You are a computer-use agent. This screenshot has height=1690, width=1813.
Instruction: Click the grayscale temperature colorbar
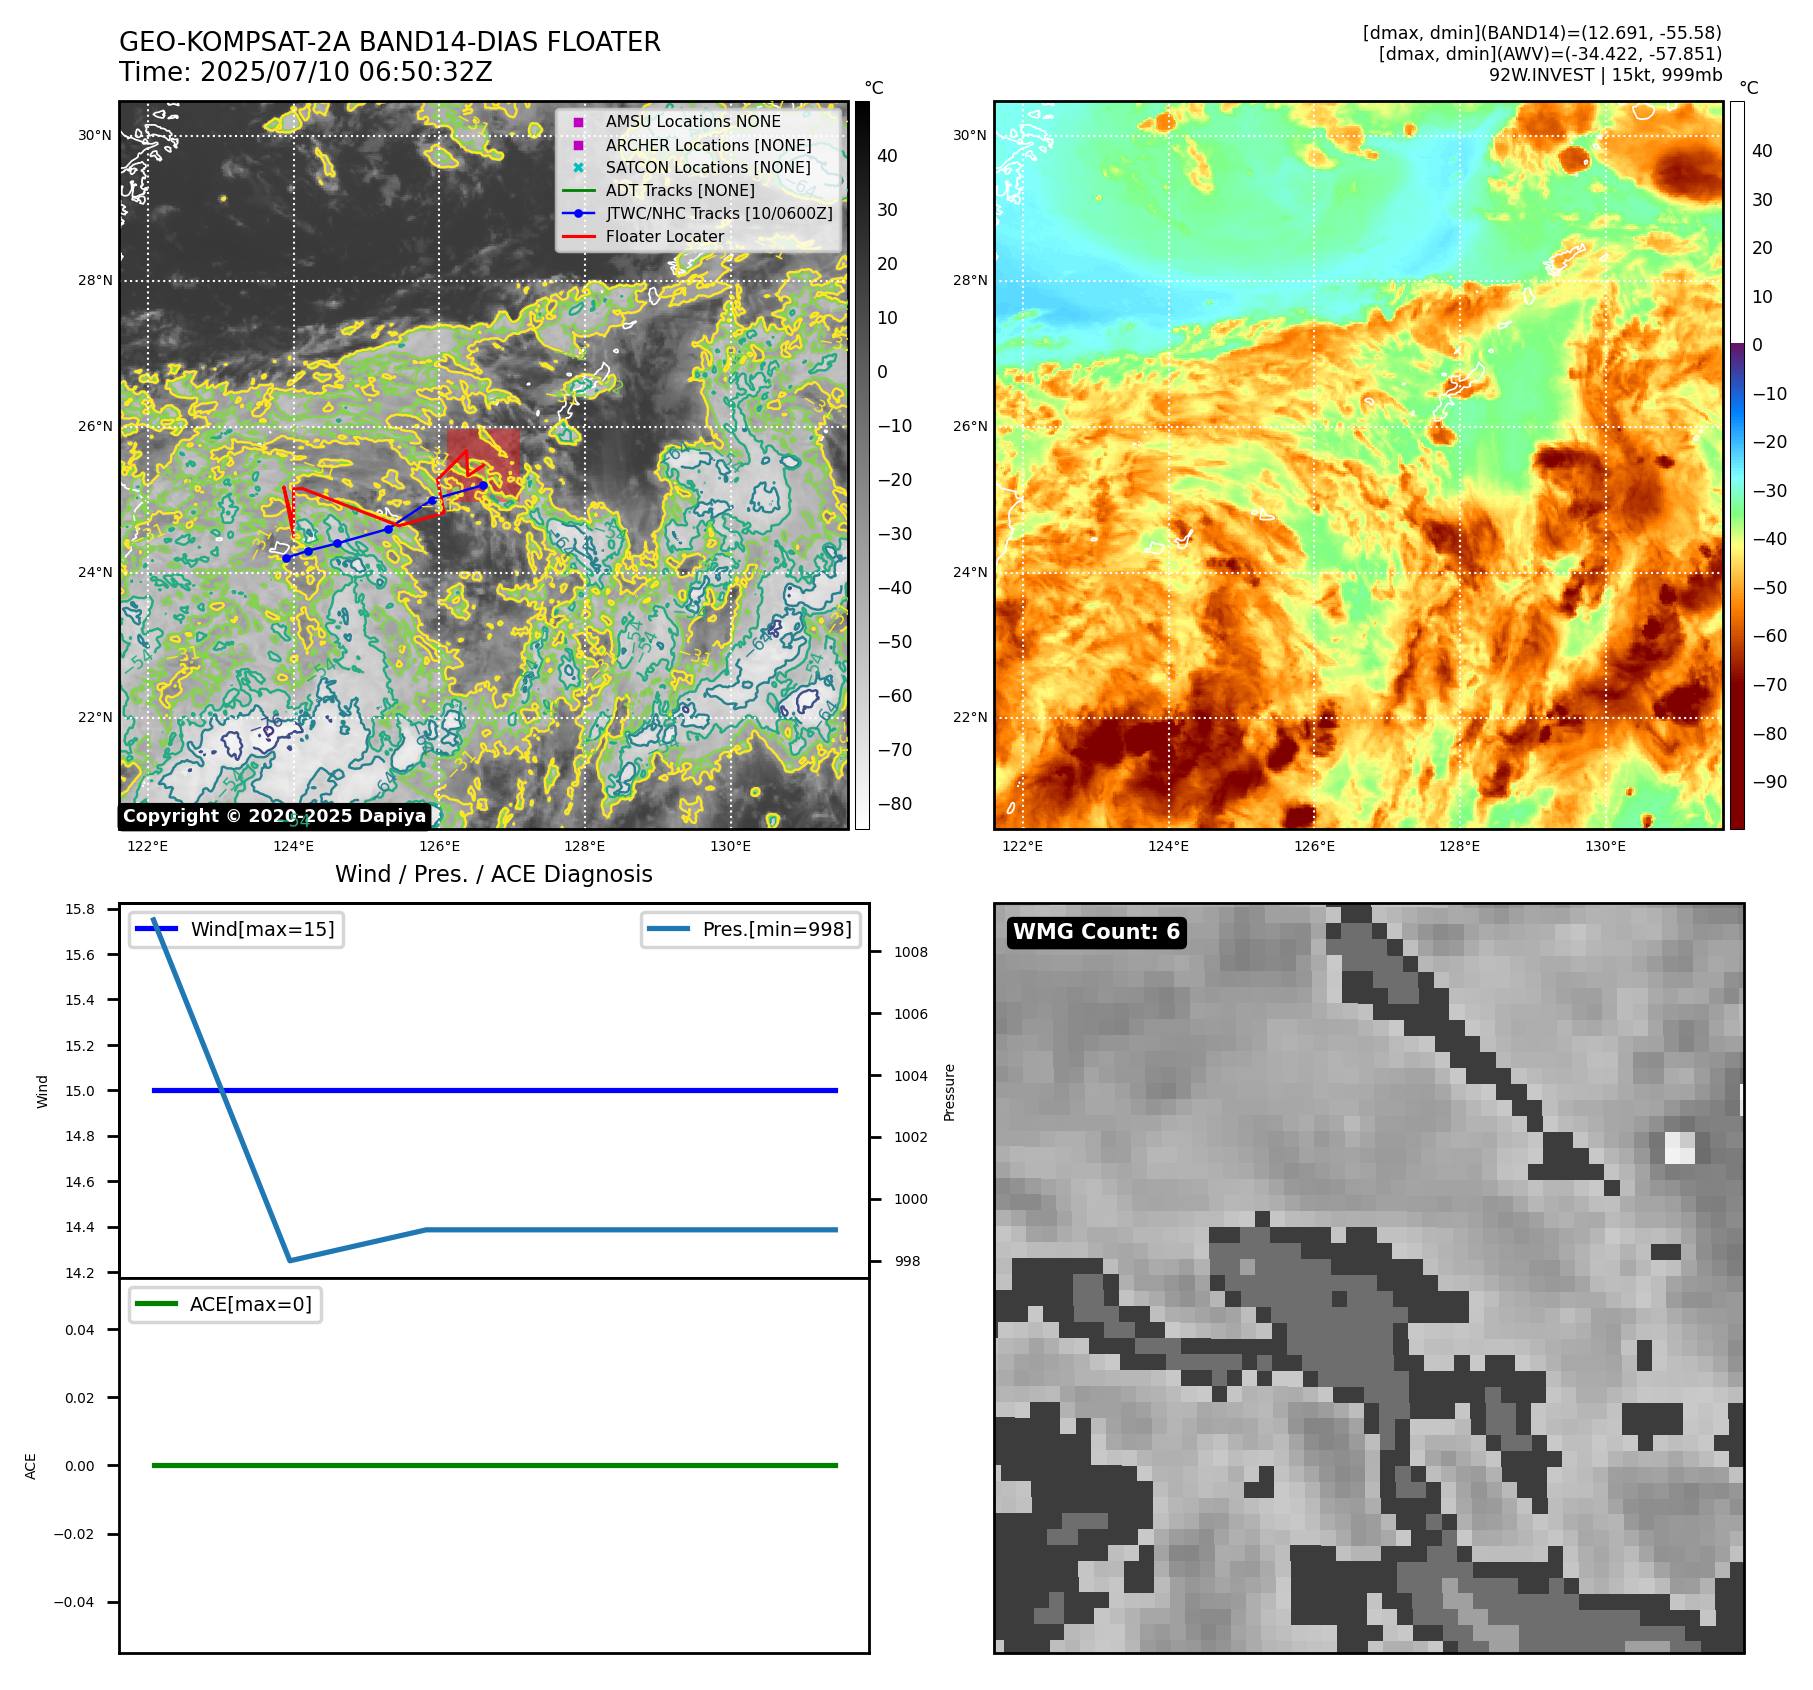tap(862, 465)
